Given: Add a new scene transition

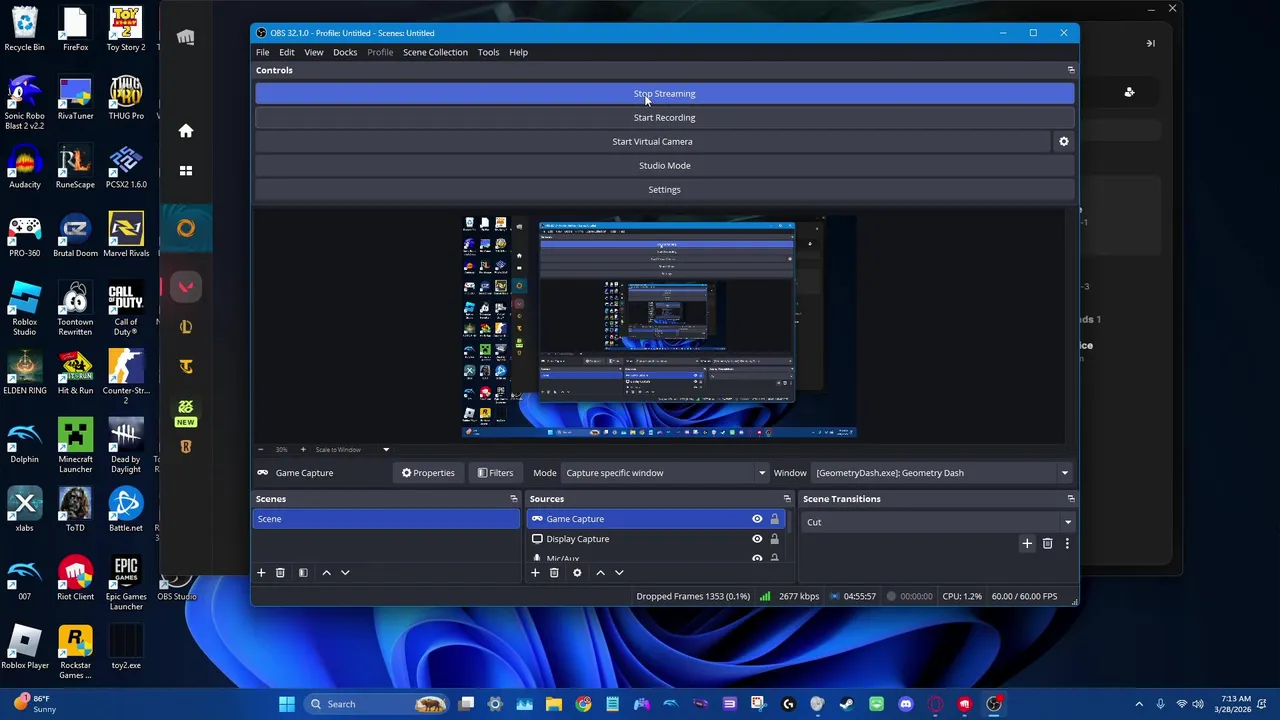Looking at the screenshot, I should [1026, 543].
